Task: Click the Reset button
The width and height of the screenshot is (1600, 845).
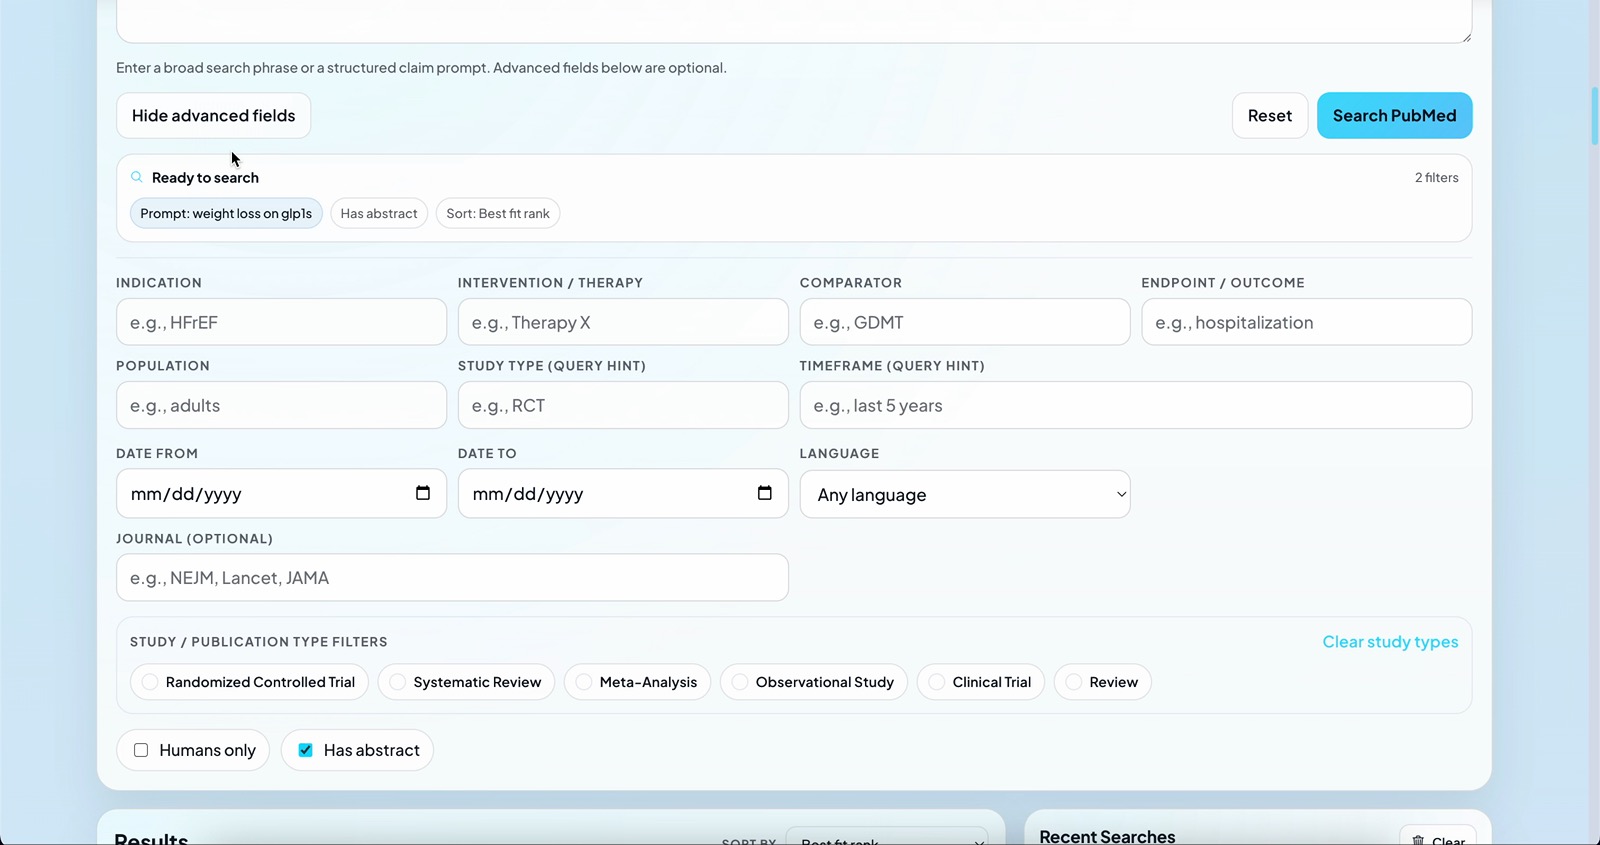Action: pyautogui.click(x=1270, y=116)
